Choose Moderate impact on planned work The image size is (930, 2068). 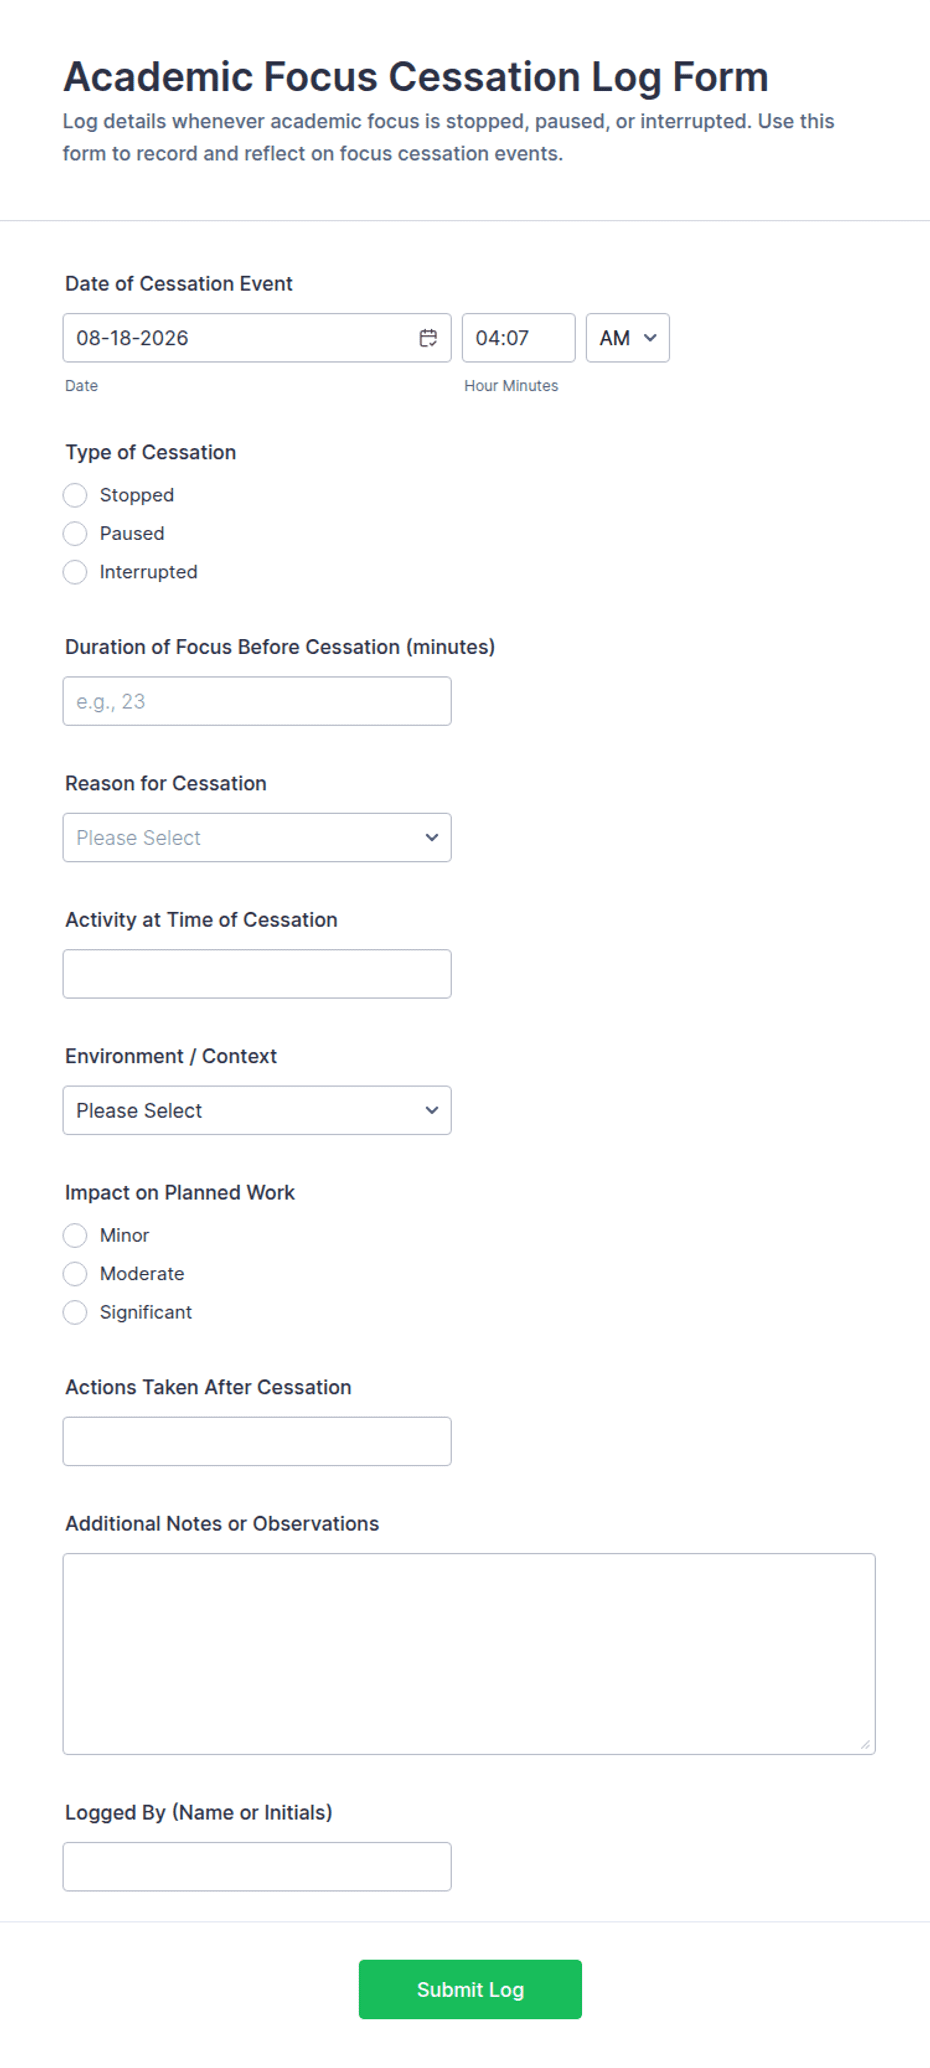(x=75, y=1274)
